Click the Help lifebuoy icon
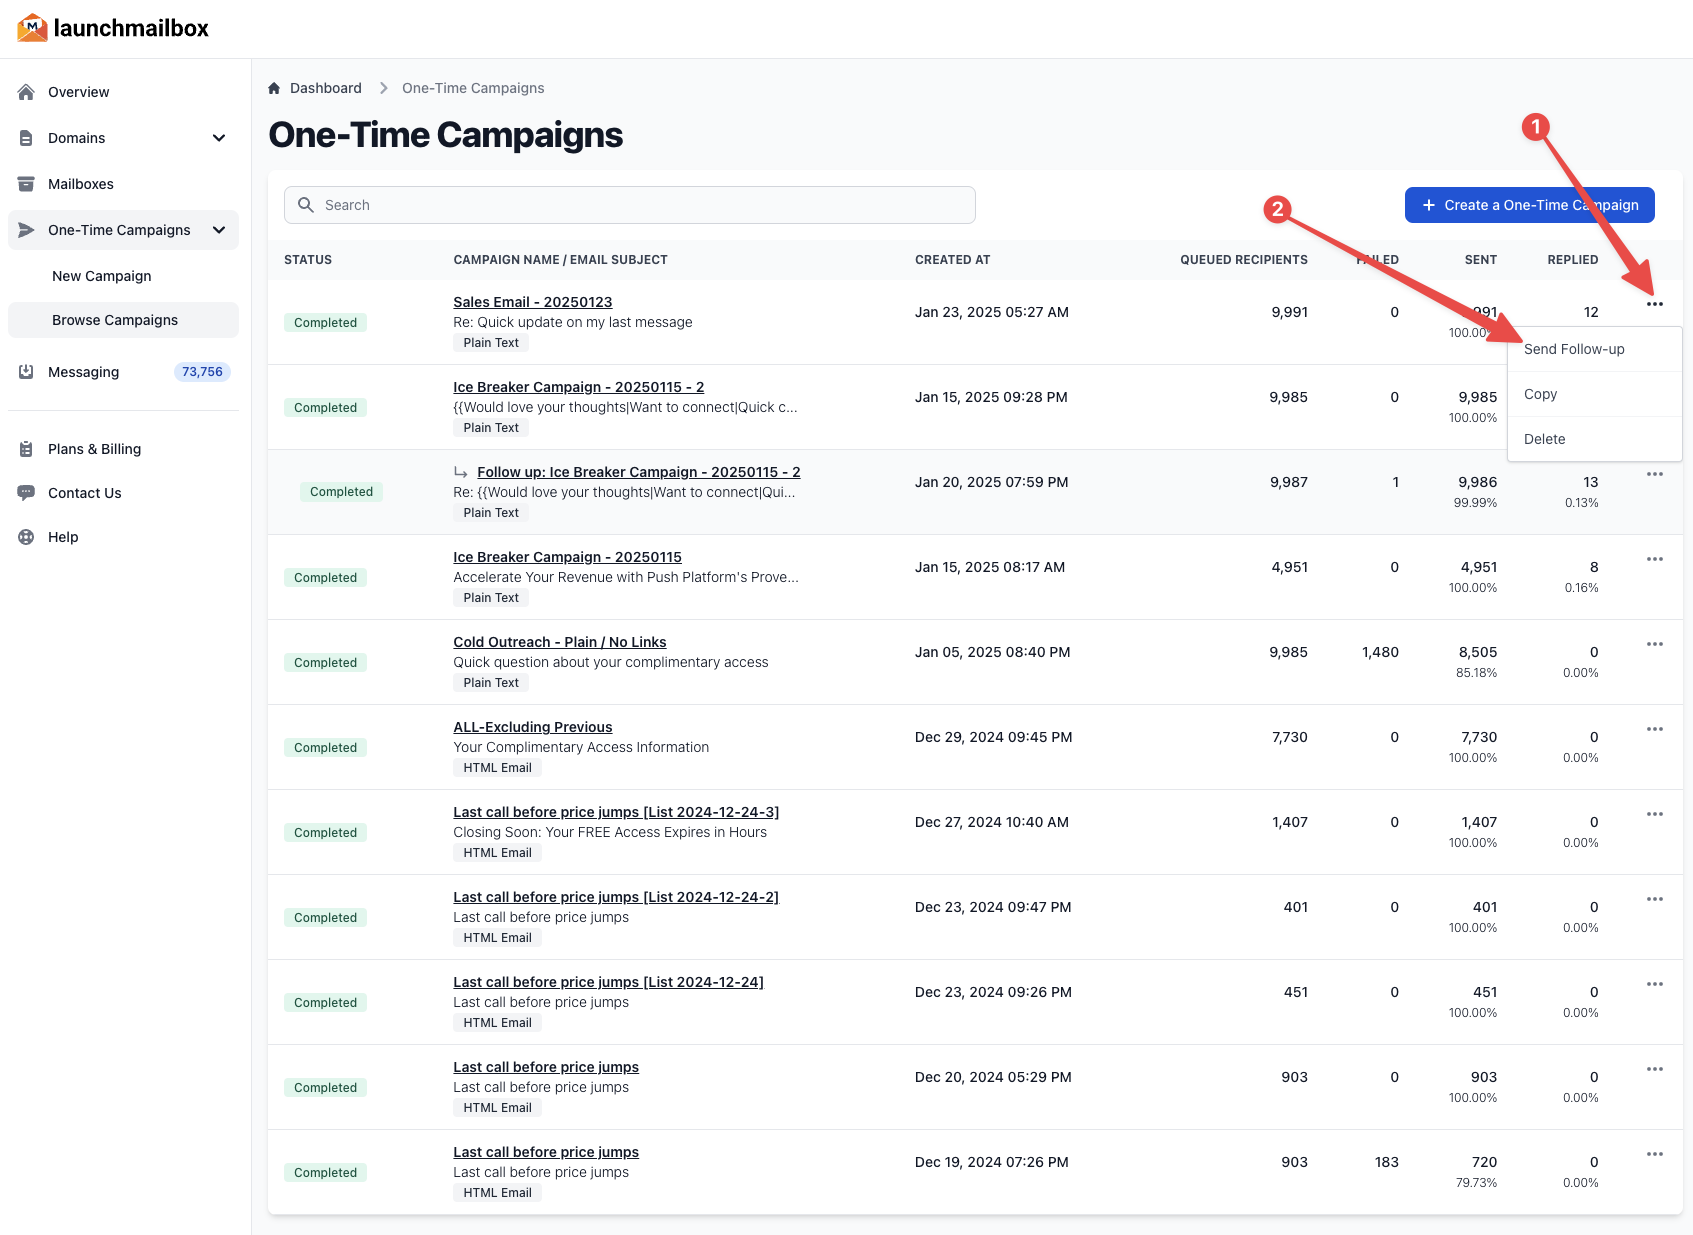The width and height of the screenshot is (1693, 1235). click(27, 537)
